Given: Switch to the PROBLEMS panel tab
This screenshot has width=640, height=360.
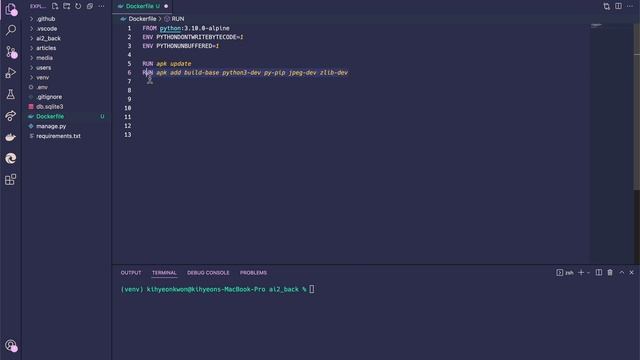Looking at the screenshot, I should click(253, 273).
